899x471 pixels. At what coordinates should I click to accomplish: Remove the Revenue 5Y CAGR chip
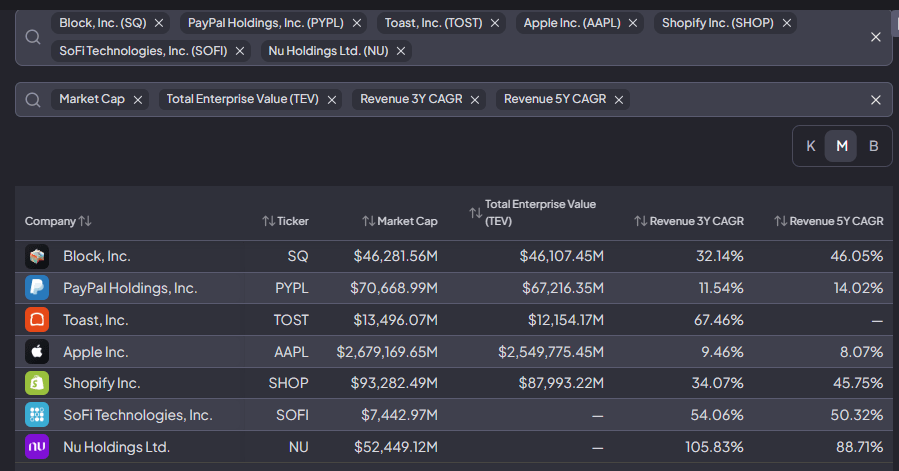point(619,100)
